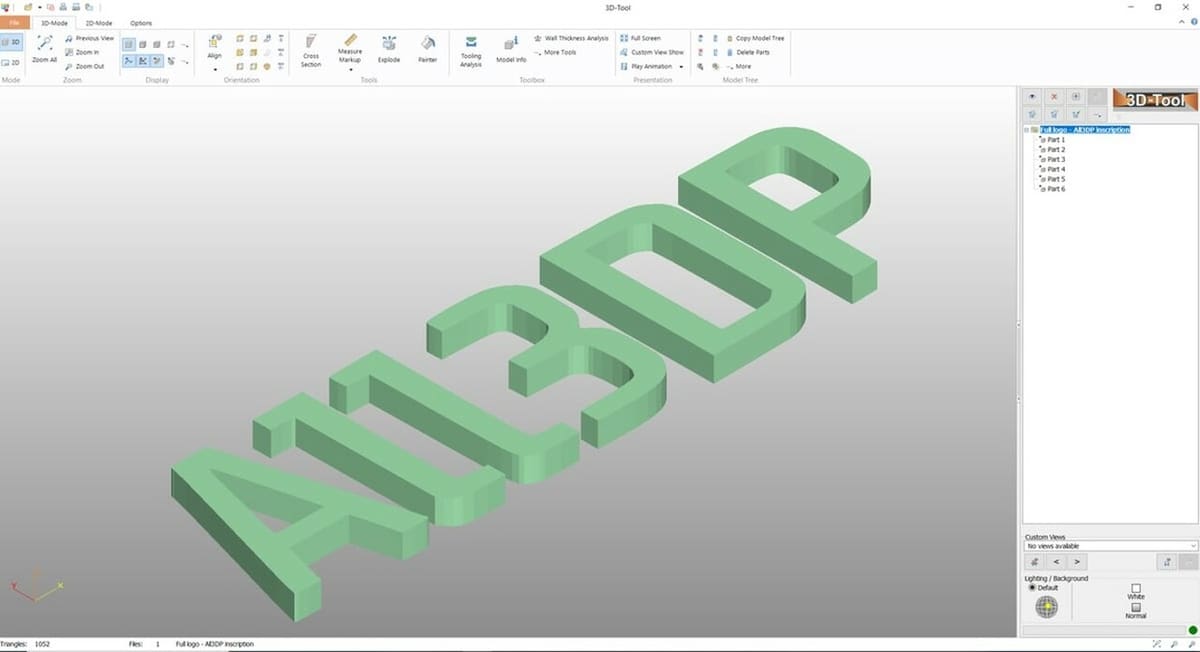Image resolution: width=1200 pixels, height=652 pixels.
Task: Click the previous custom view arrow
Action: click(x=1056, y=562)
